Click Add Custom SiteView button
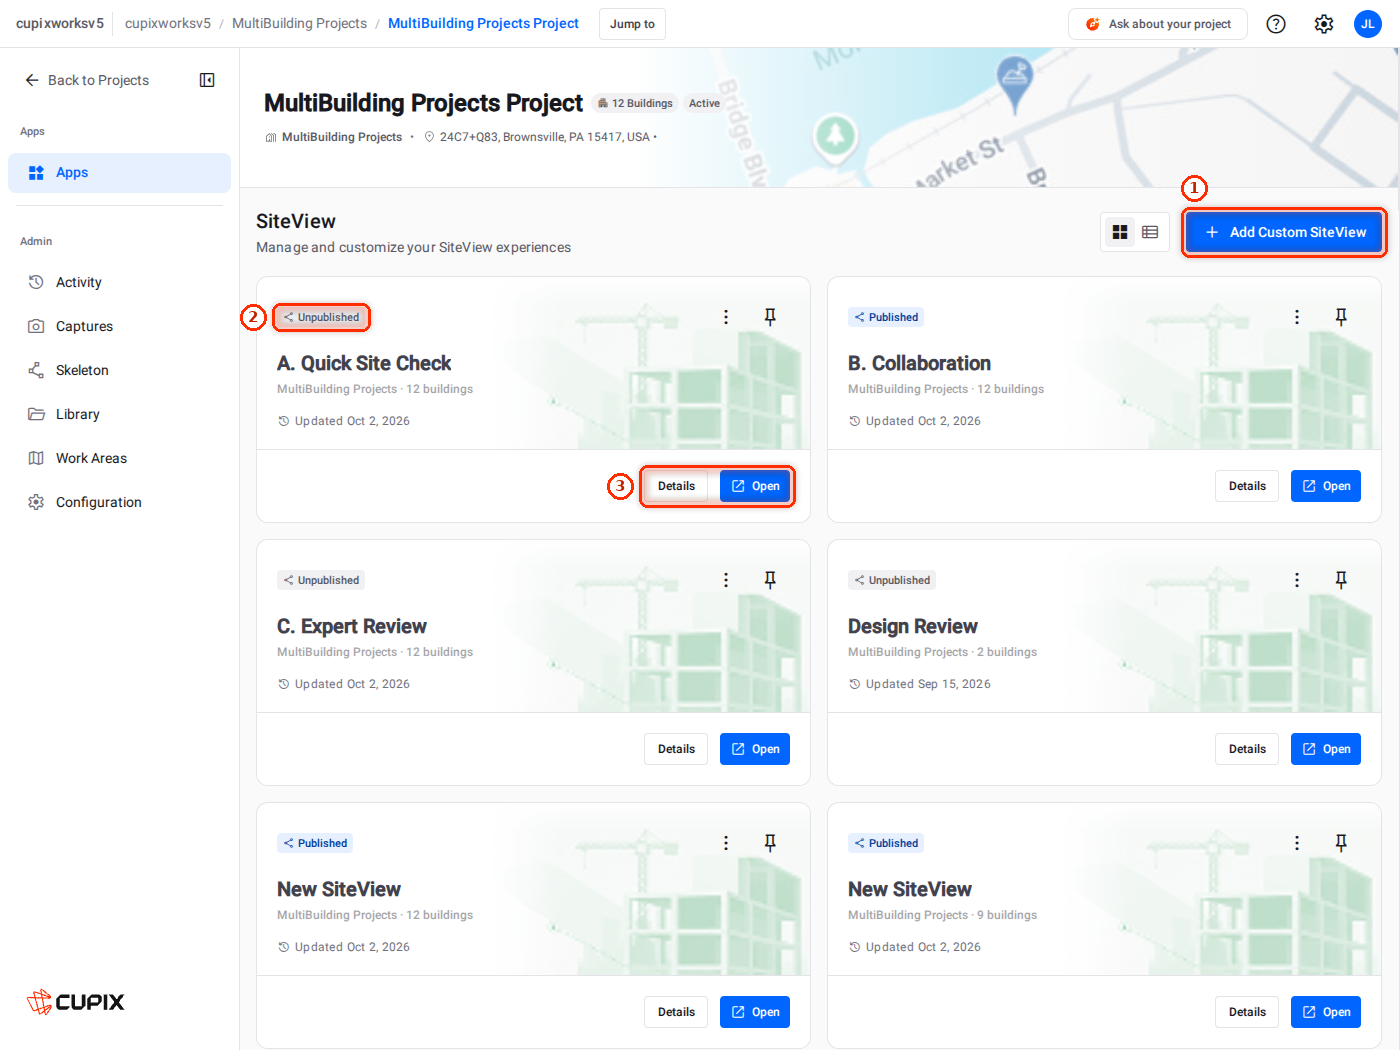The width and height of the screenshot is (1400, 1050). (1284, 232)
